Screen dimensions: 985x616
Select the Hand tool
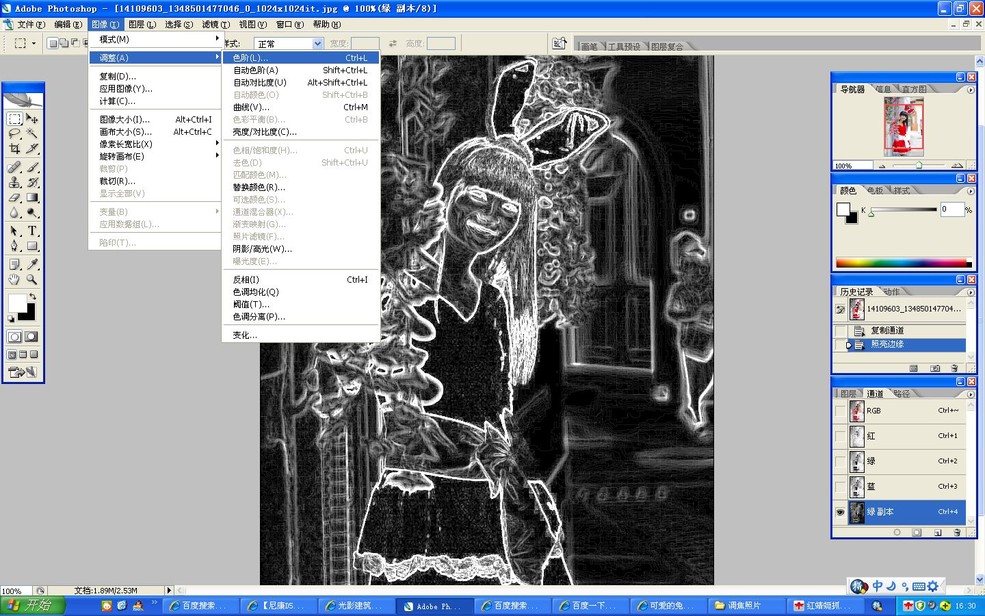pyautogui.click(x=15, y=280)
